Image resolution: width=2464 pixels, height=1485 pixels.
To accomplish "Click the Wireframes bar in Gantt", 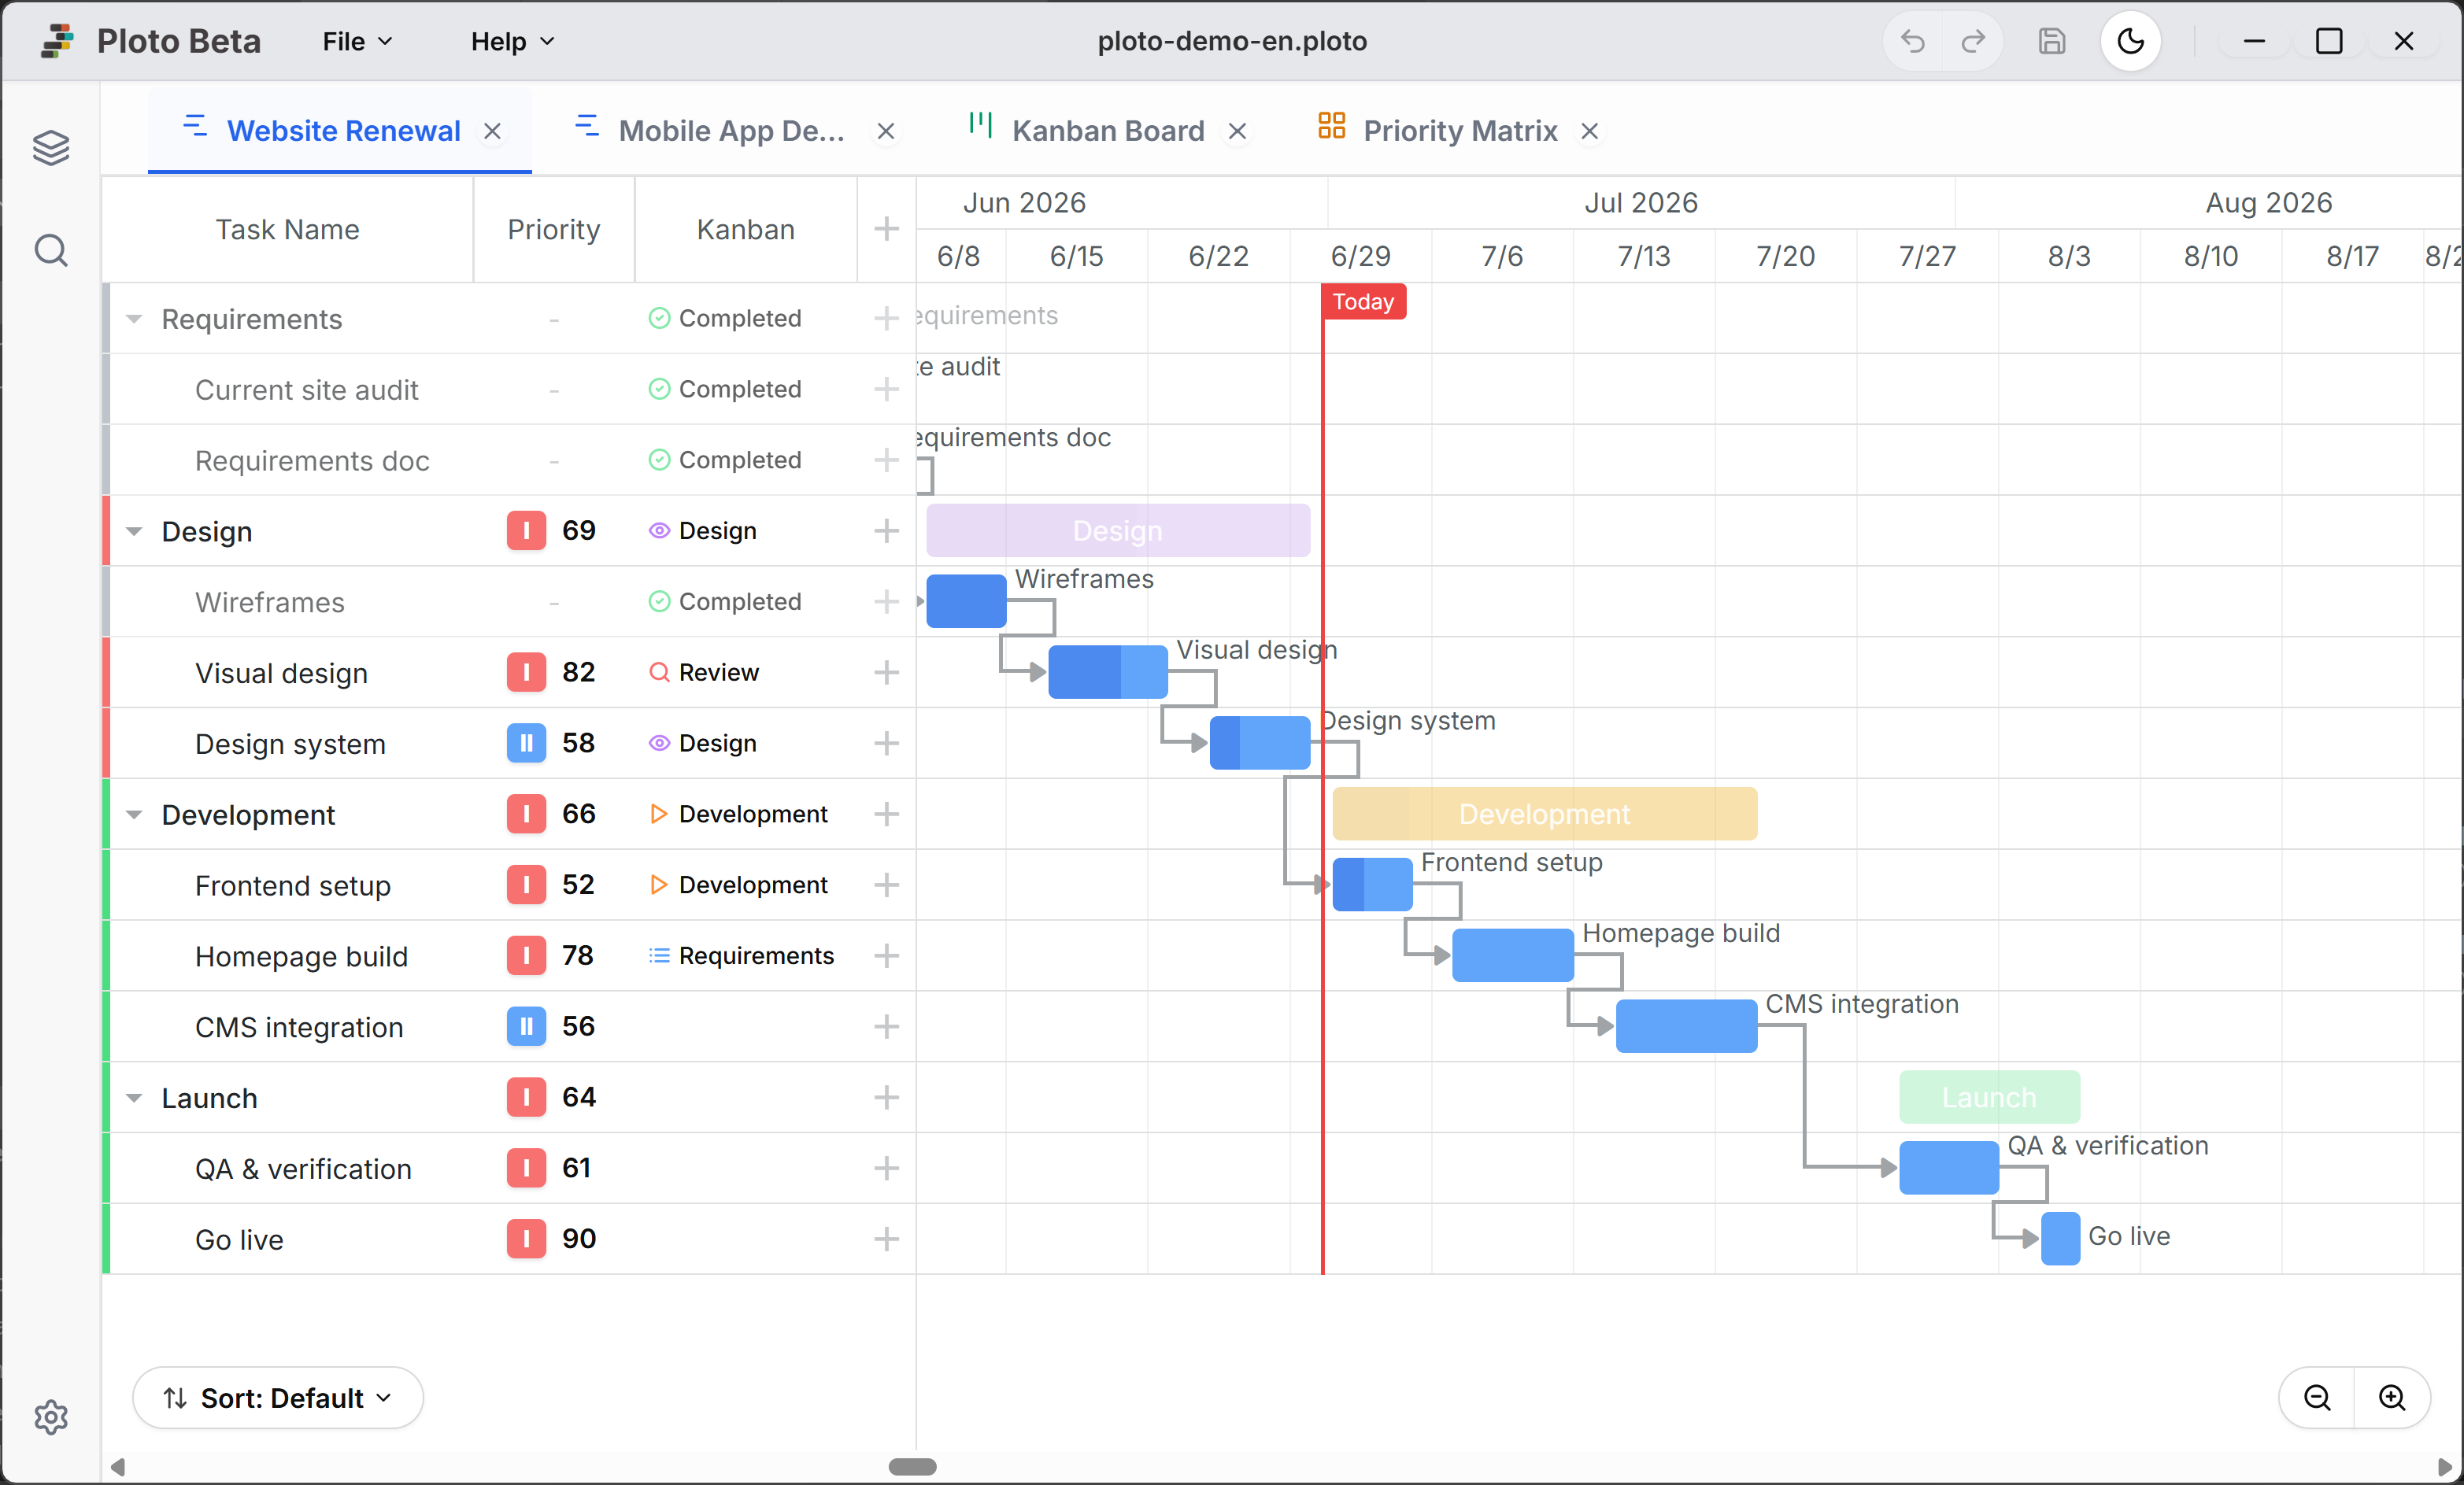I will pos(966,601).
